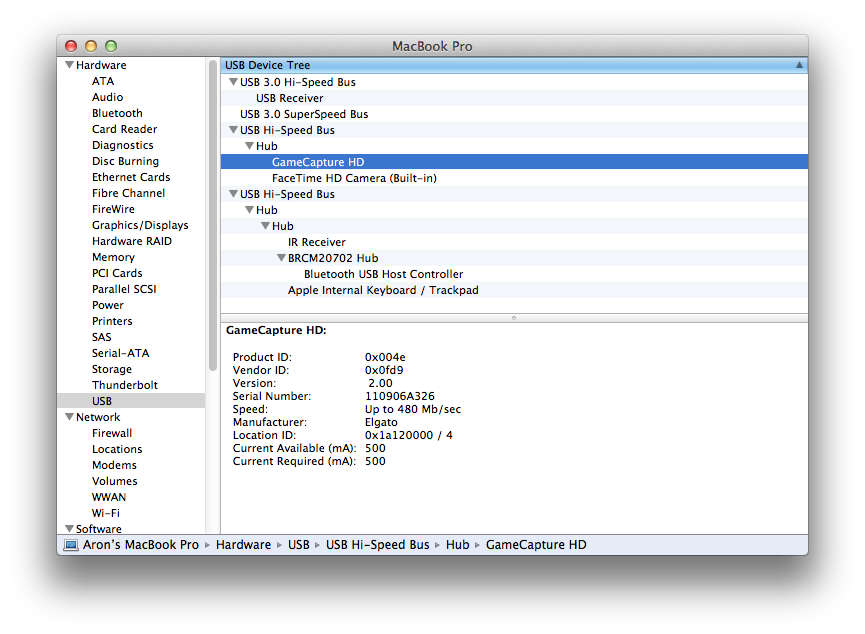Click USB in the path bar

(298, 545)
